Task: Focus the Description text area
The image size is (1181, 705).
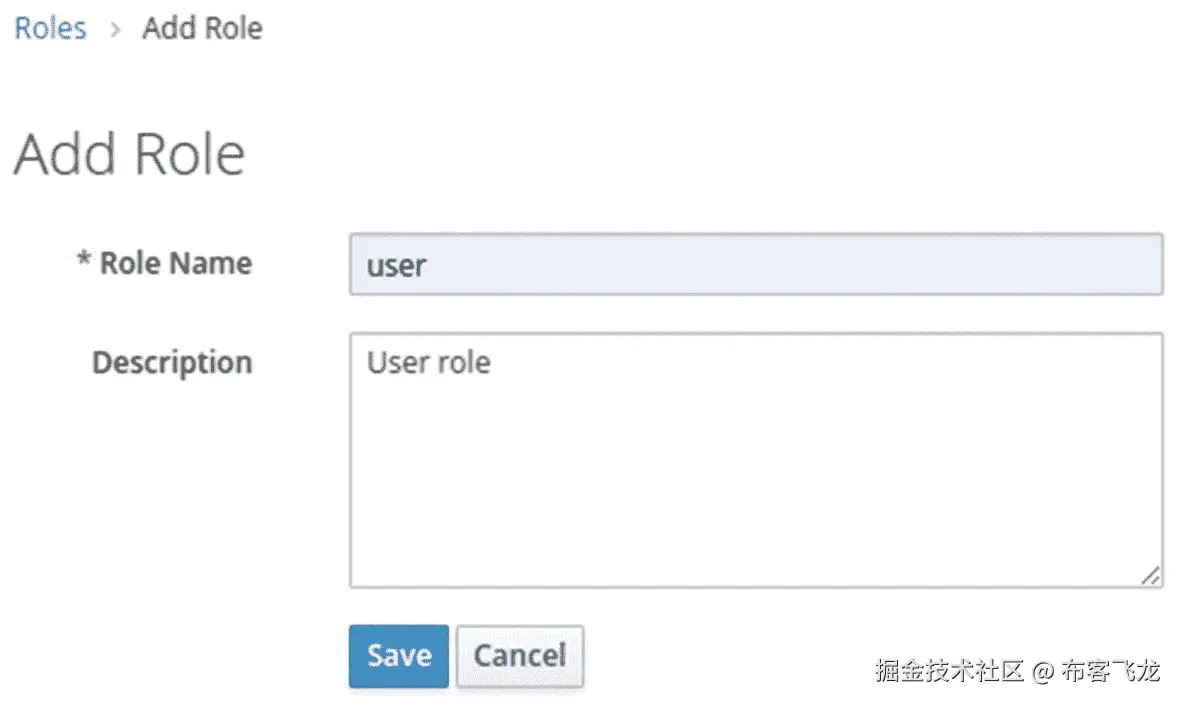Action: coord(755,460)
